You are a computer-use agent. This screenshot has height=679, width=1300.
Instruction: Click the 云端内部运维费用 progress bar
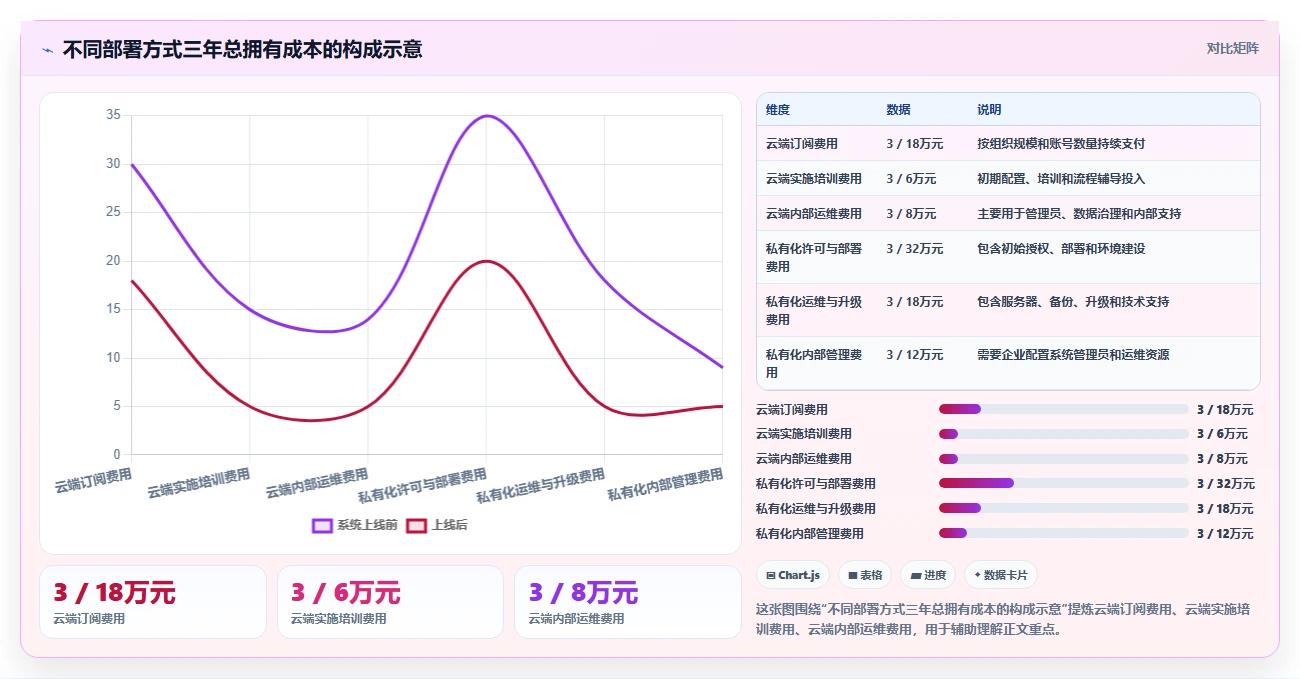point(1063,459)
